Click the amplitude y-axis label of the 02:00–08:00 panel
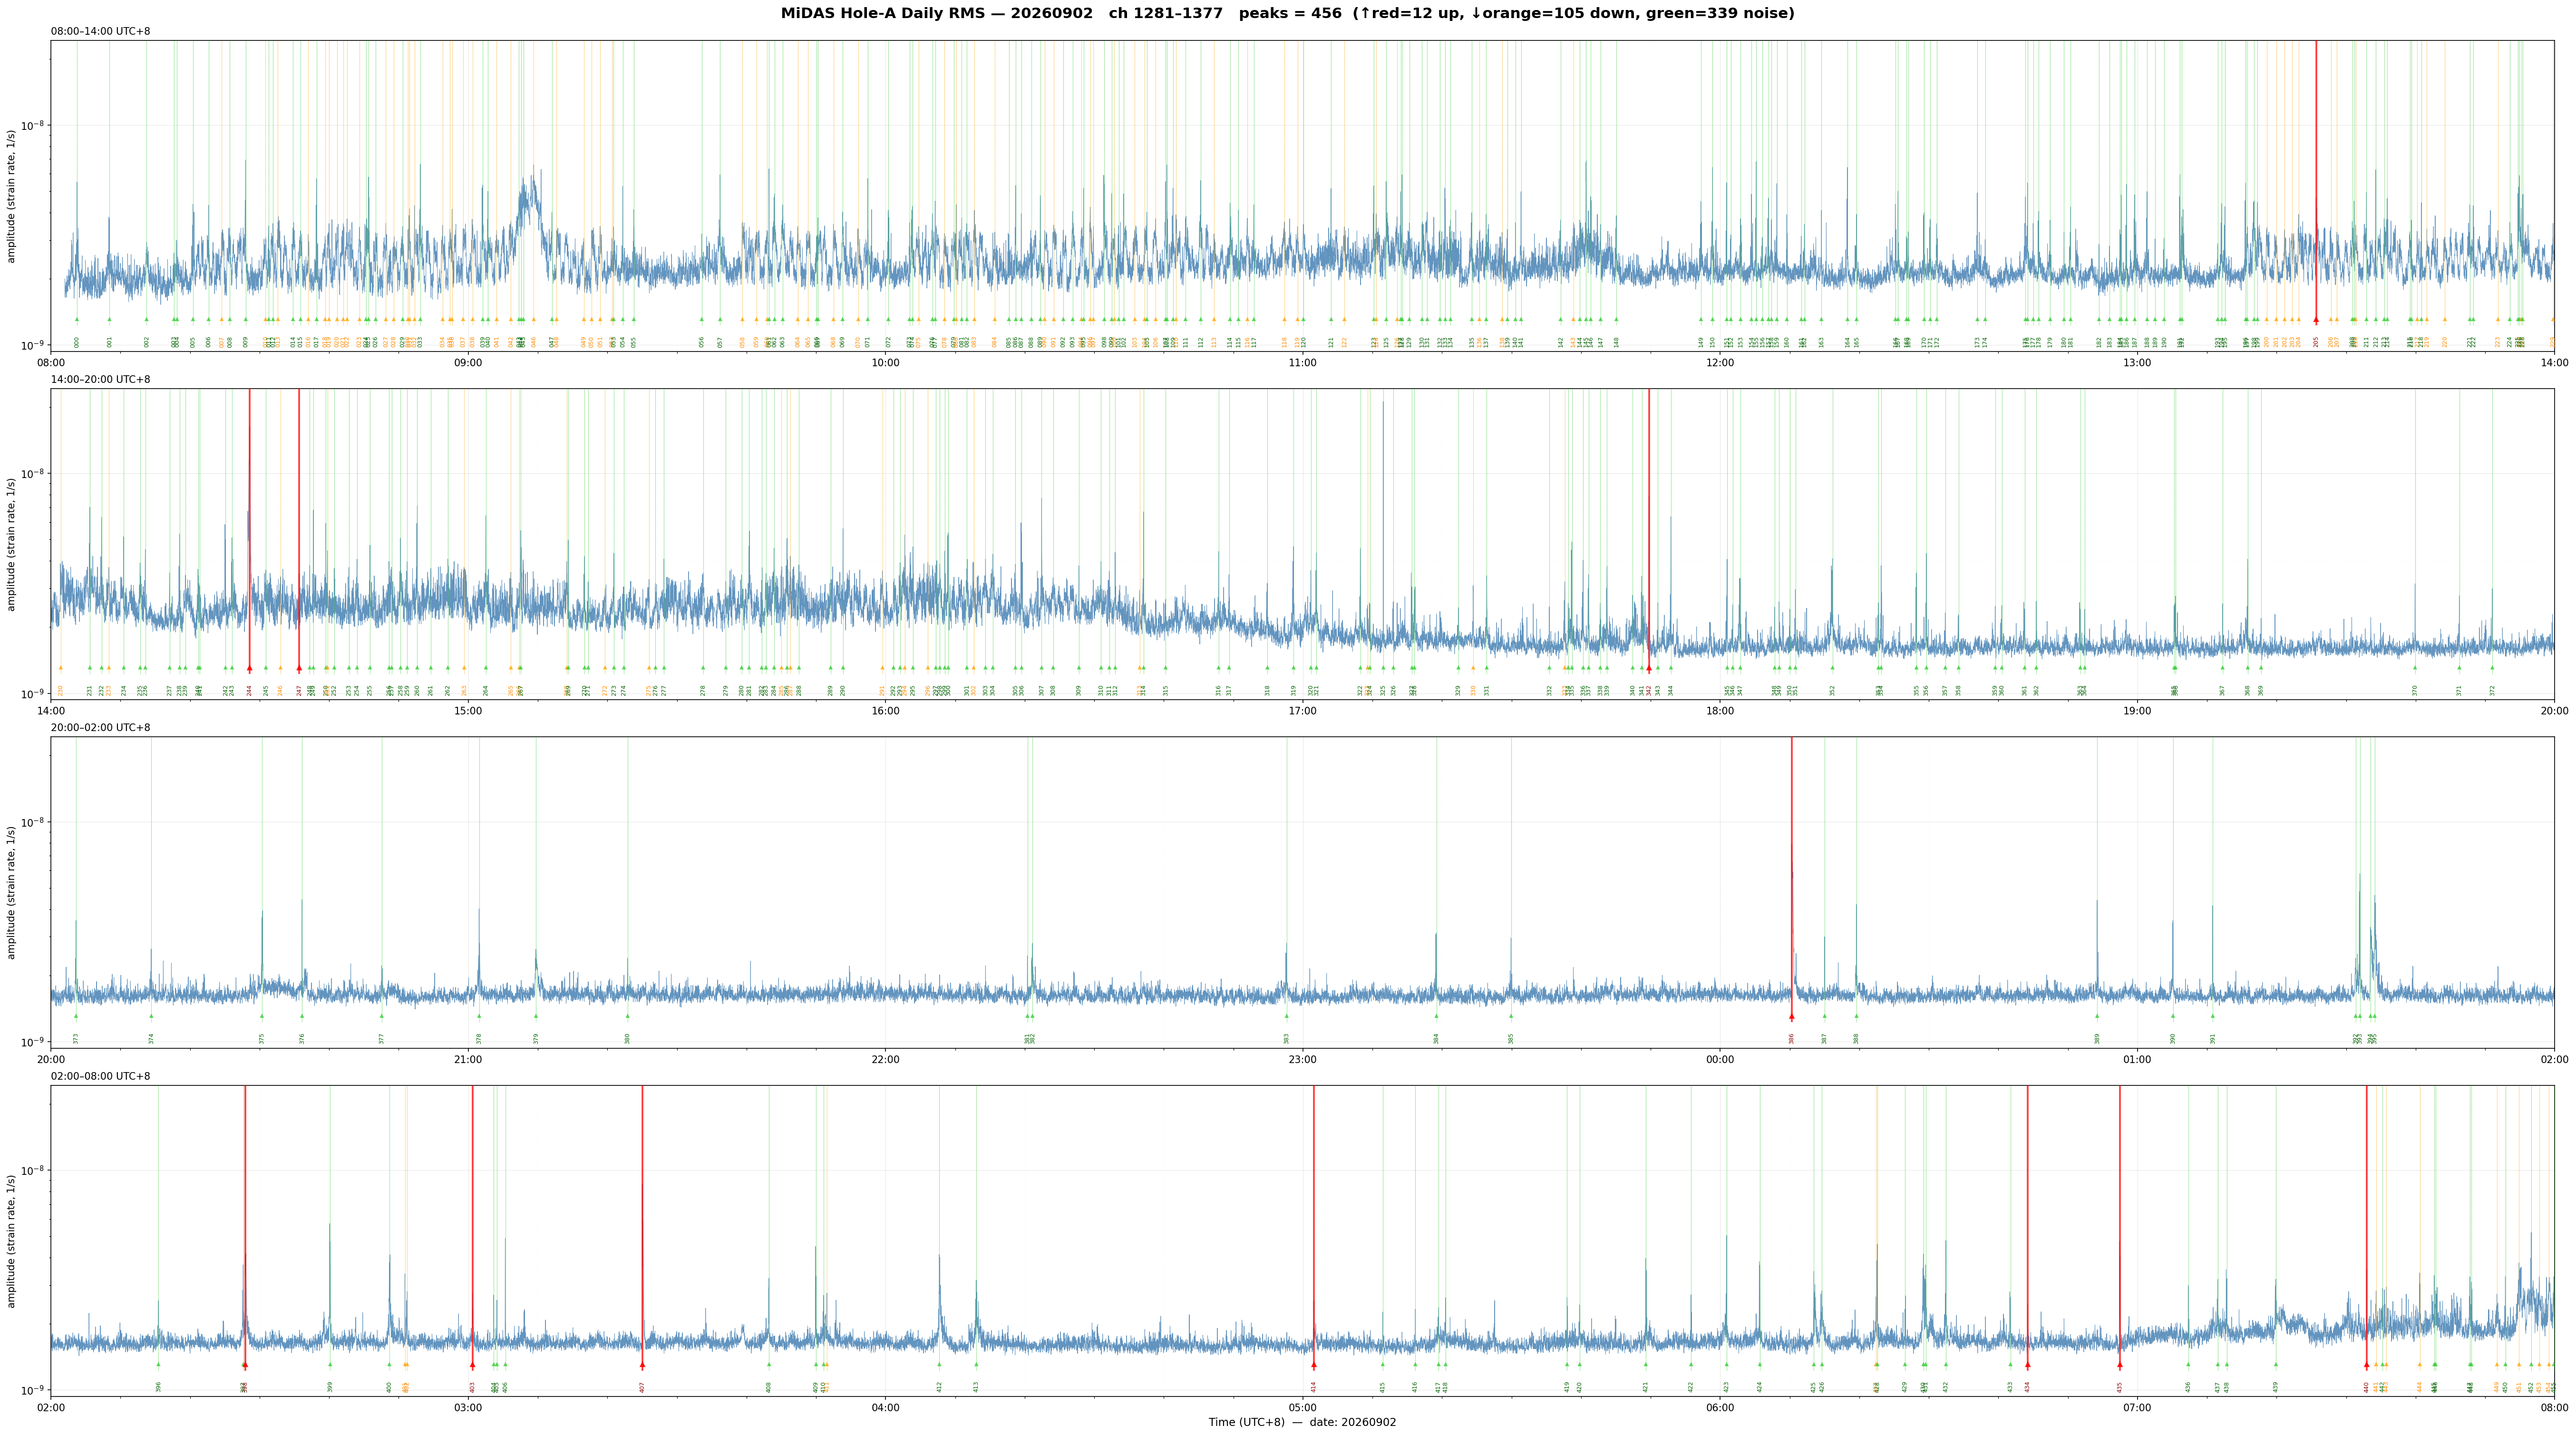Viewport: 2576px width, 1435px height. pyautogui.click(x=12, y=1241)
